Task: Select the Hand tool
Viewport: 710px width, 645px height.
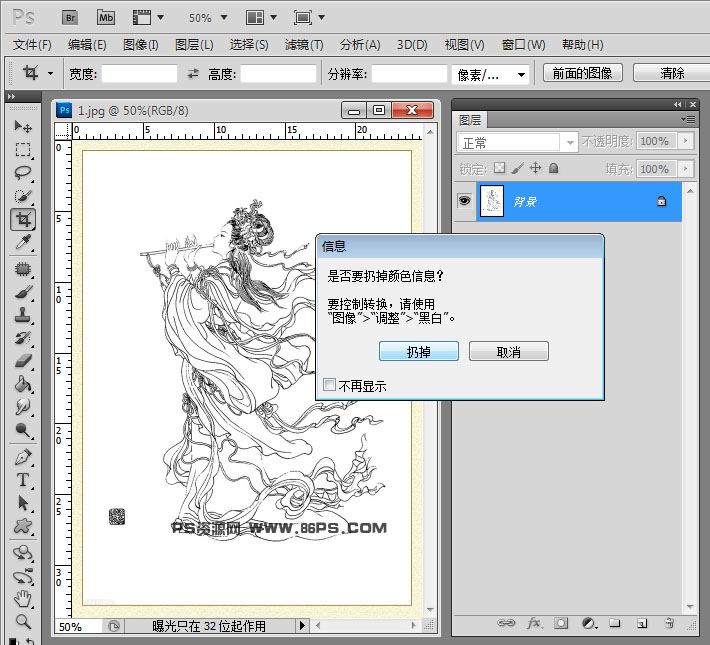Action: point(23,599)
